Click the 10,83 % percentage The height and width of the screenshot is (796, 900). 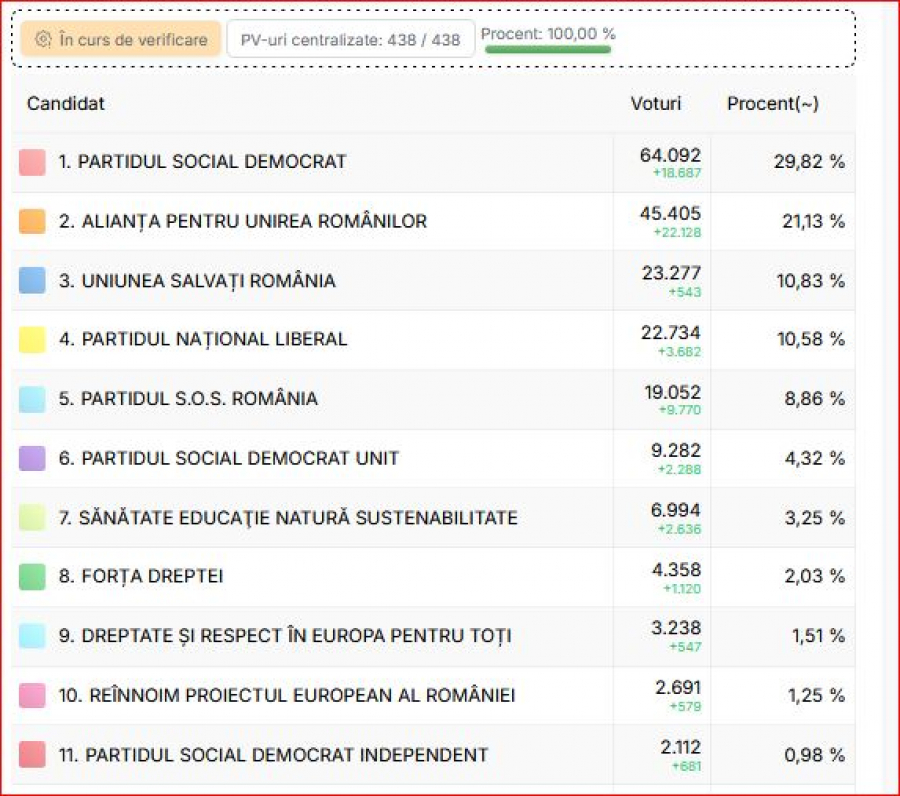(810, 281)
